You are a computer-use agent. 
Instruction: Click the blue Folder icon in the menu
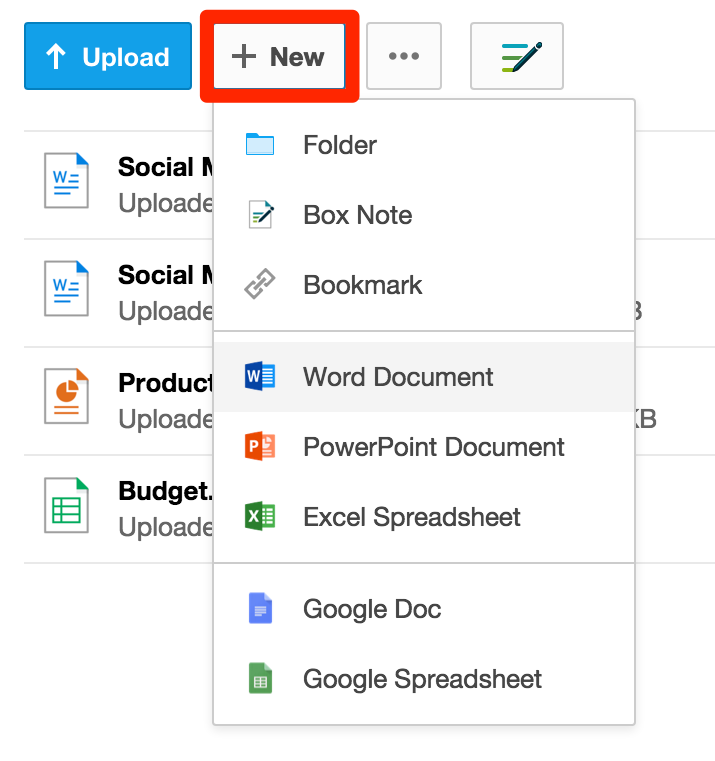[260, 145]
